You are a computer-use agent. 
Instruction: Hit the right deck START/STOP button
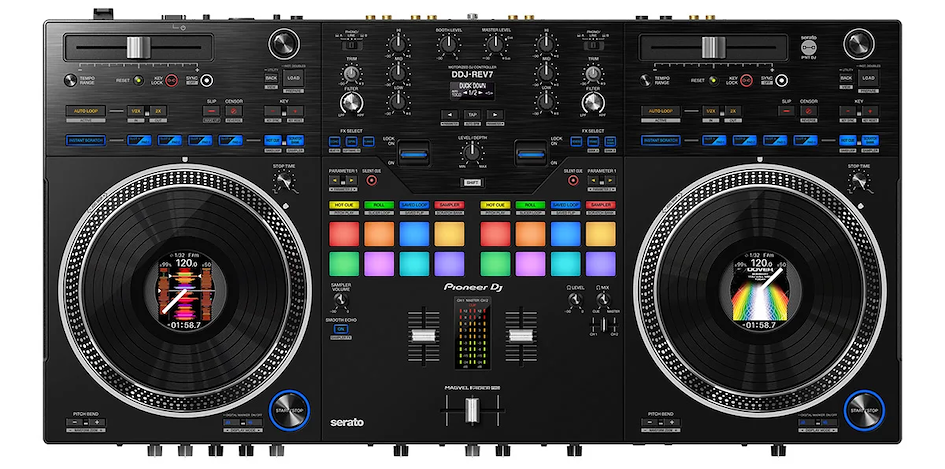[x=864, y=411]
